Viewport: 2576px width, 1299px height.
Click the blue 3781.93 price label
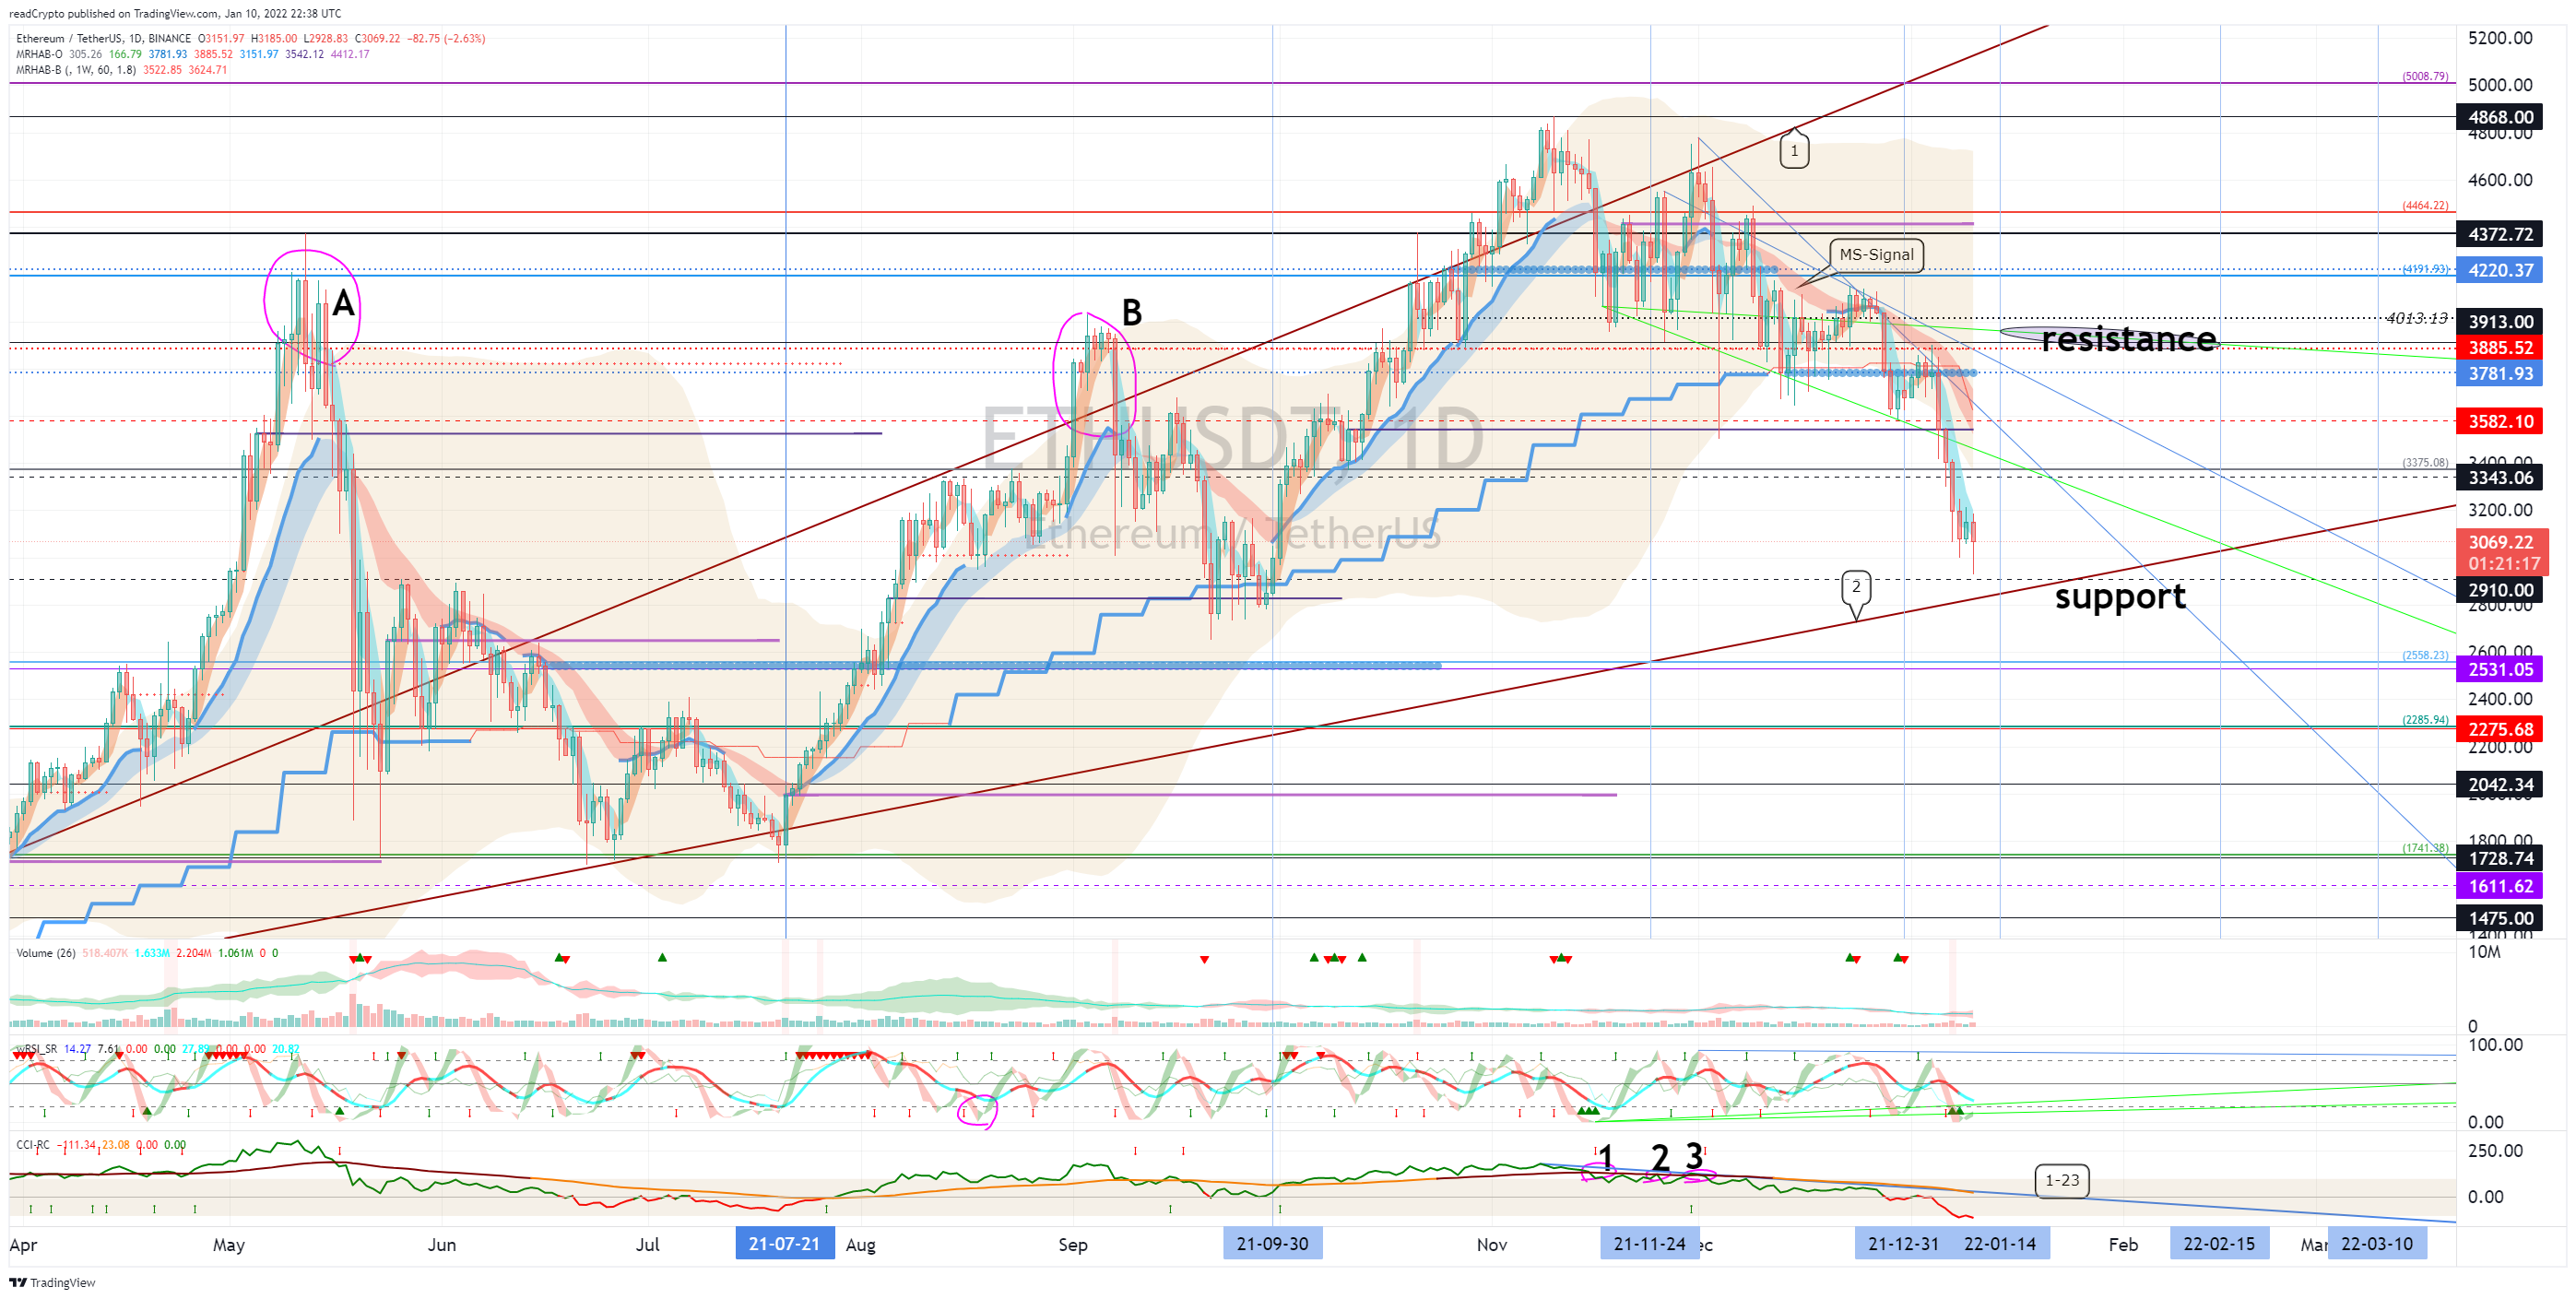pos(2500,373)
